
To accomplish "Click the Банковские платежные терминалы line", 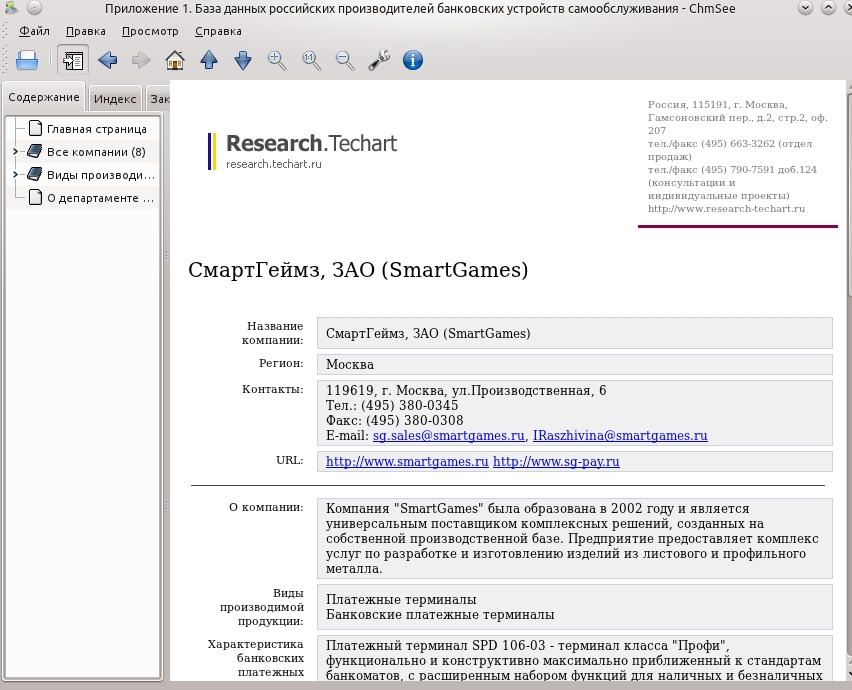I will point(440,614).
